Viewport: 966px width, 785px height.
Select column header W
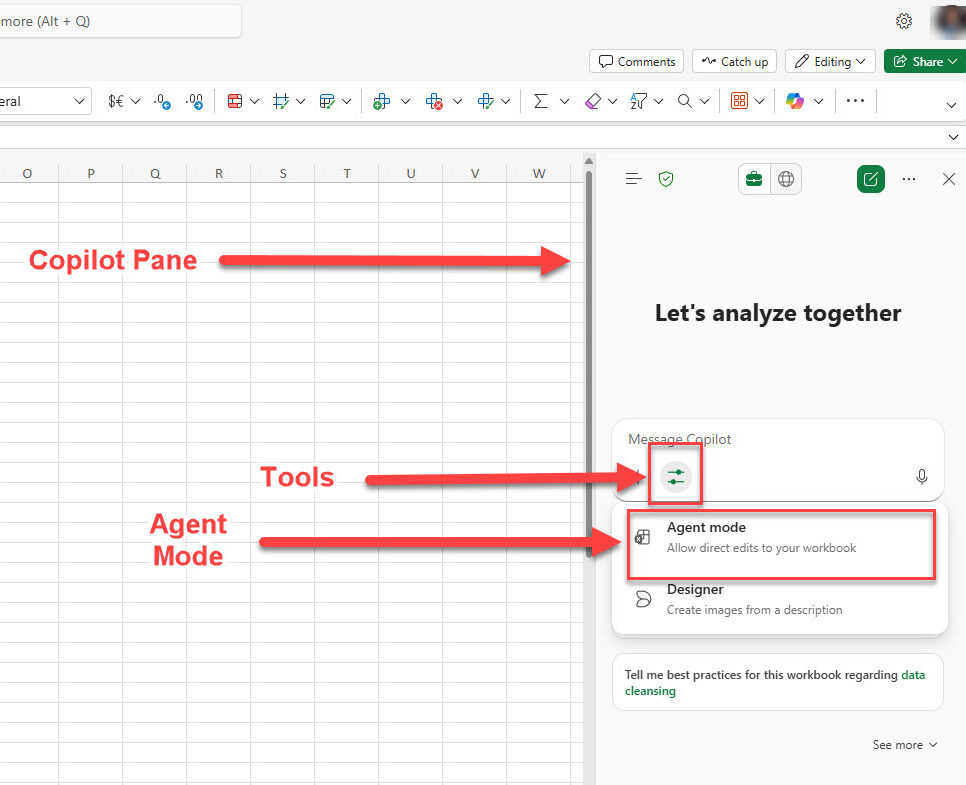pos(538,174)
